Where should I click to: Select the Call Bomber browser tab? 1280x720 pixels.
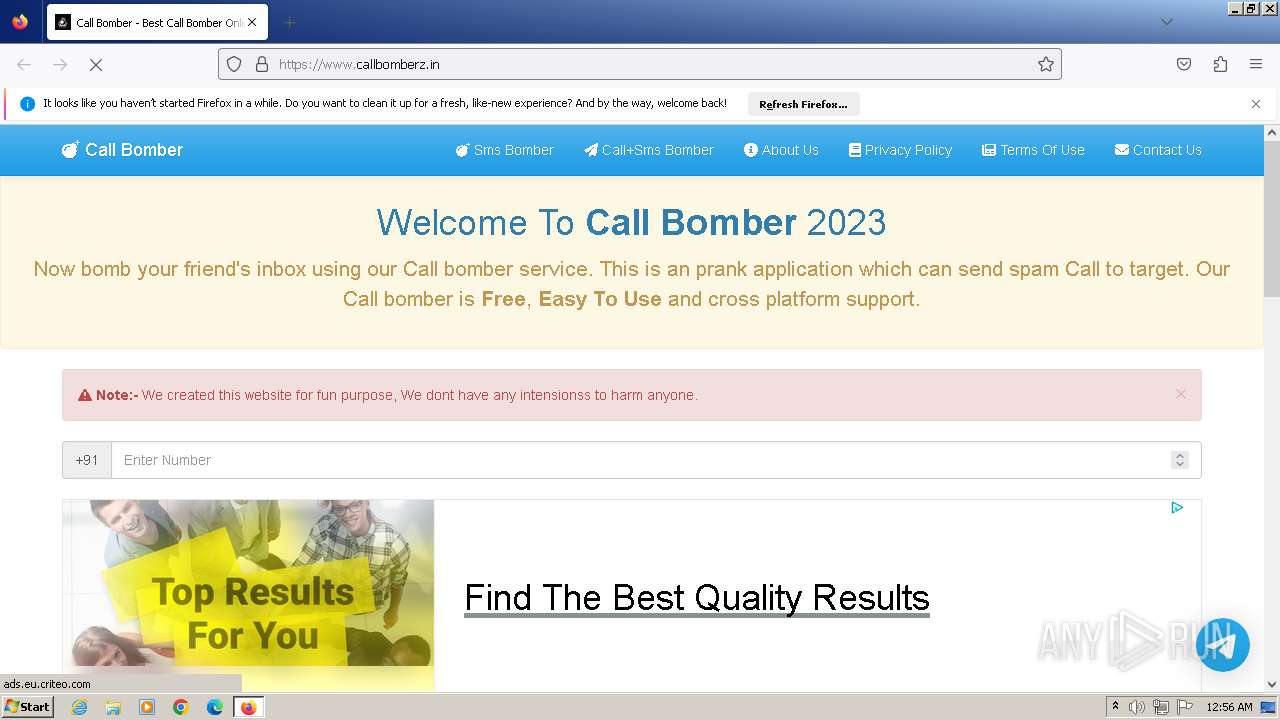157,22
